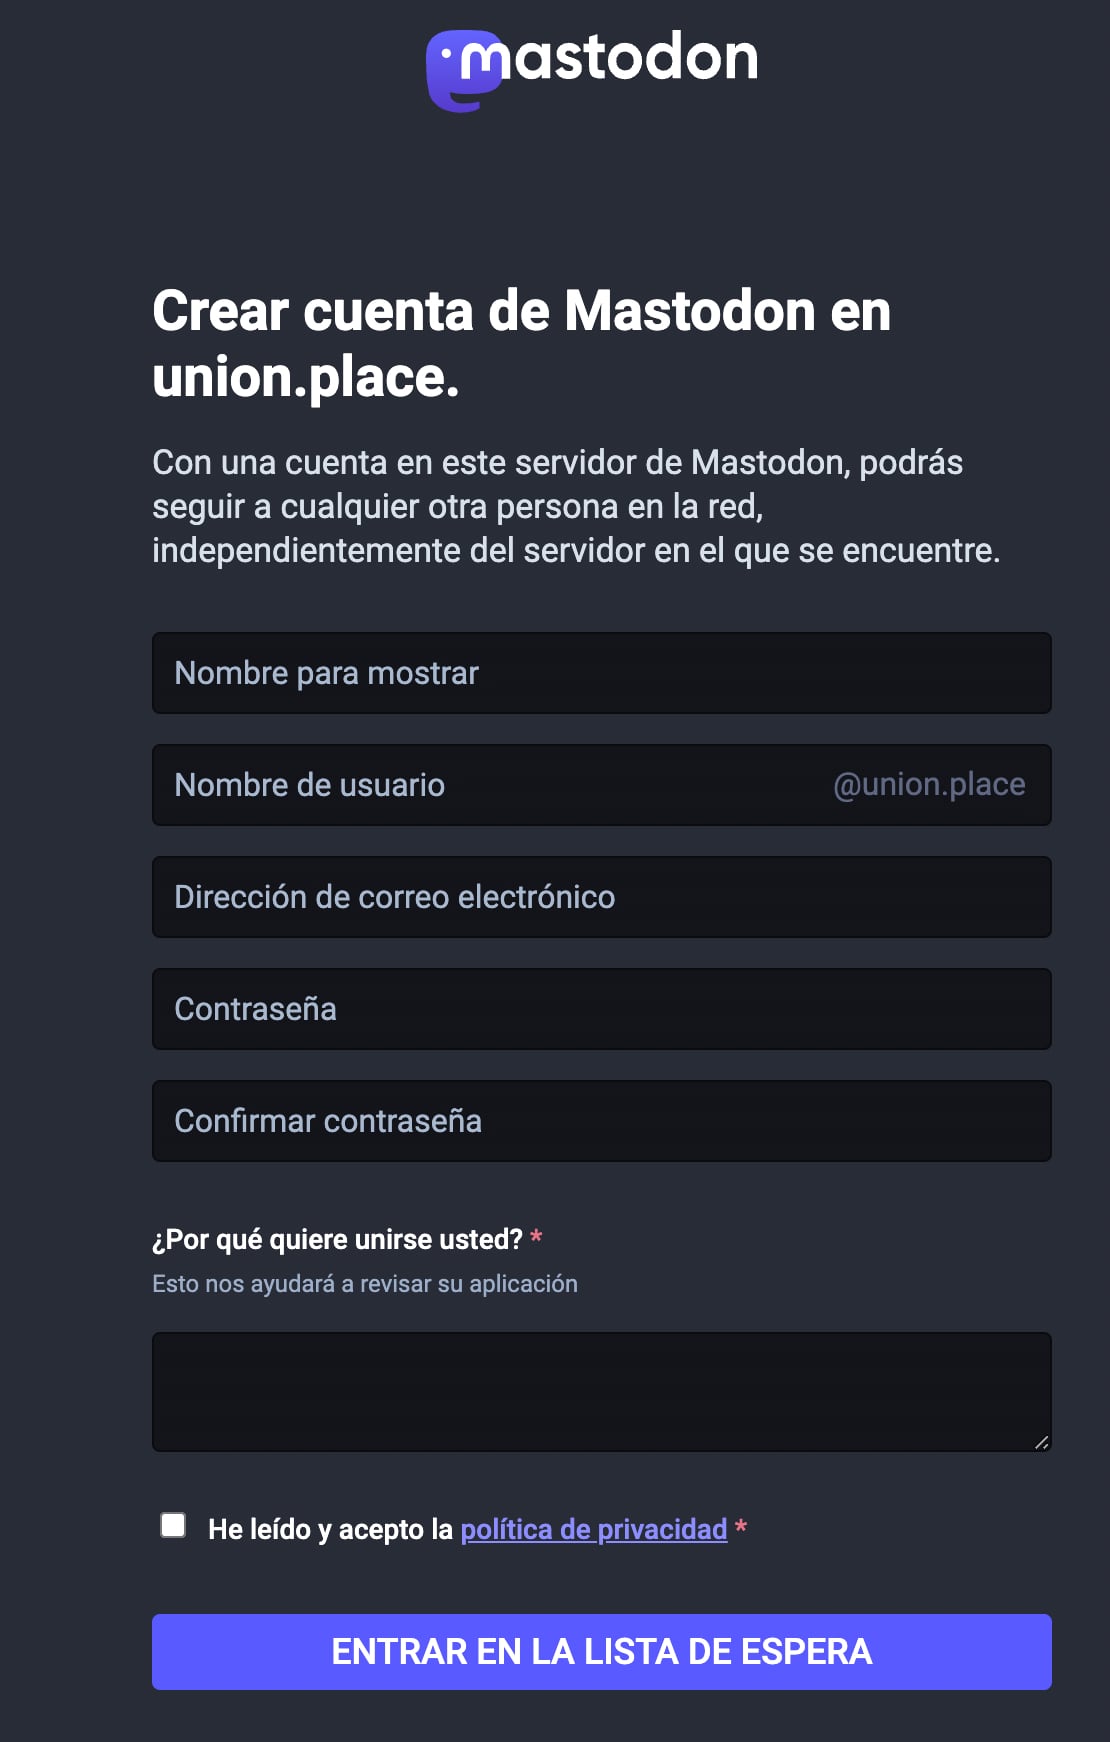Focus the 'Contraseña' password field

pos(600,1009)
